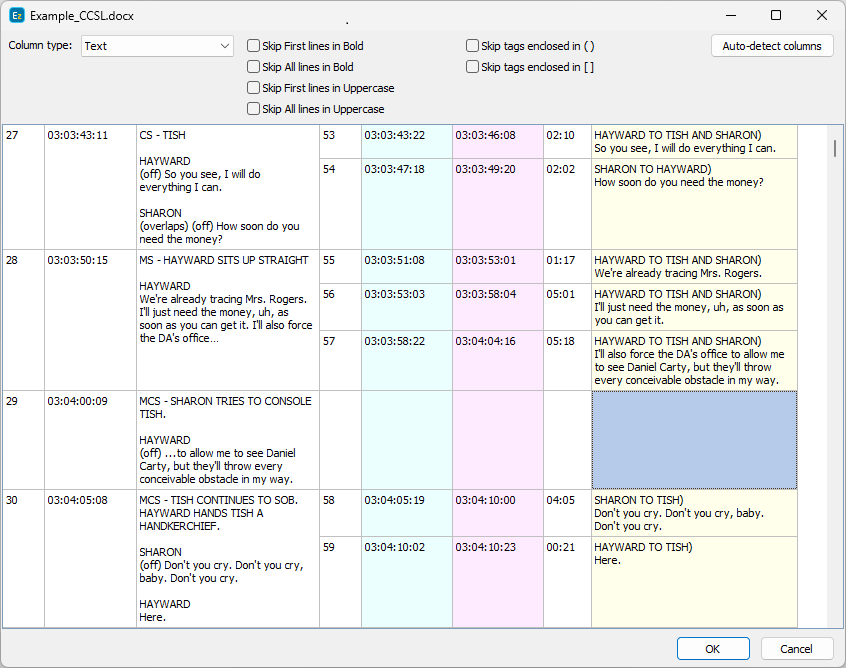The height and width of the screenshot is (668, 846).
Task: Maximize the Example_CCSL.docx window
Action: pyautogui.click(x=776, y=16)
